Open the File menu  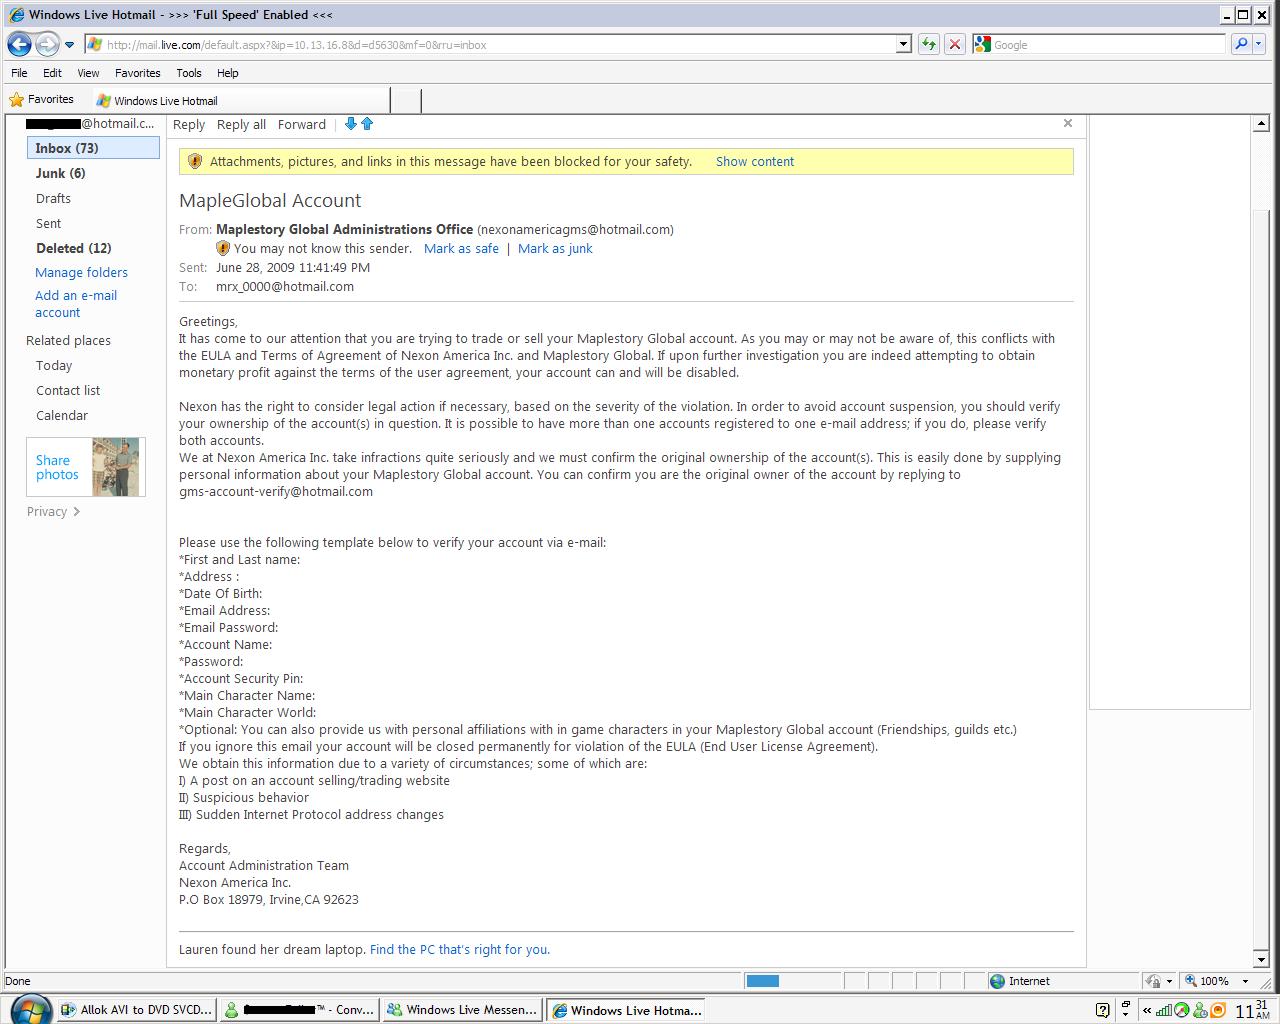[x=19, y=73]
